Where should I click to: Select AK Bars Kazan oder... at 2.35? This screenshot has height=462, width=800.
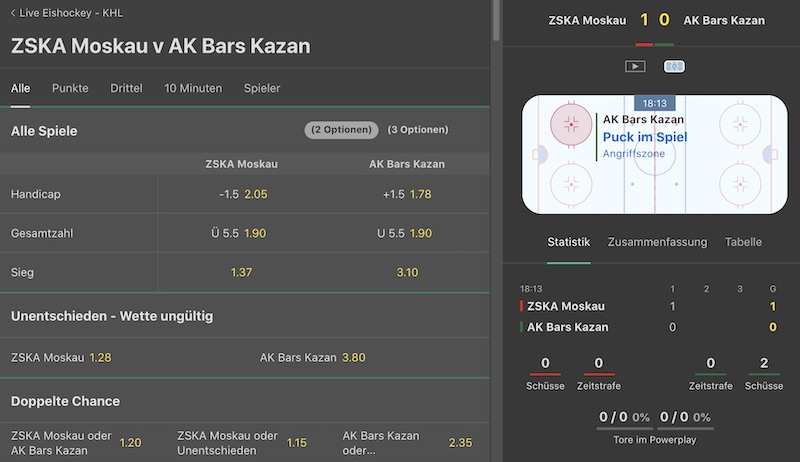point(407,443)
